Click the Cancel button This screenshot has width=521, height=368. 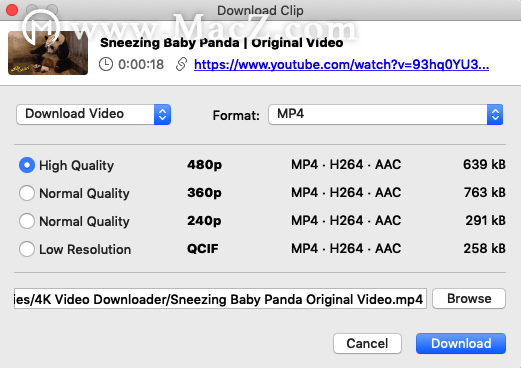click(367, 343)
